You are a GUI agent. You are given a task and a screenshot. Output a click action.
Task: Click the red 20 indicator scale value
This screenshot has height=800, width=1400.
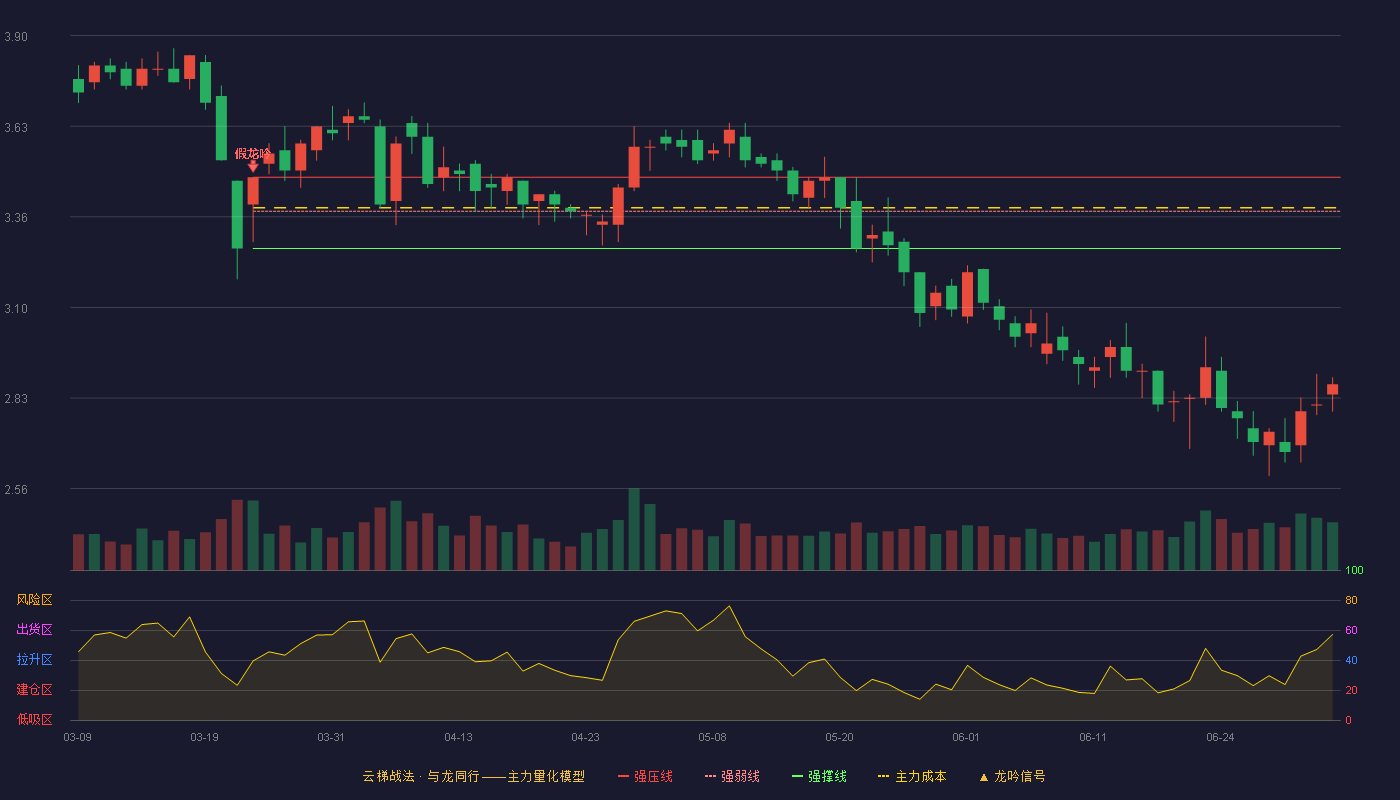pyautogui.click(x=1351, y=690)
